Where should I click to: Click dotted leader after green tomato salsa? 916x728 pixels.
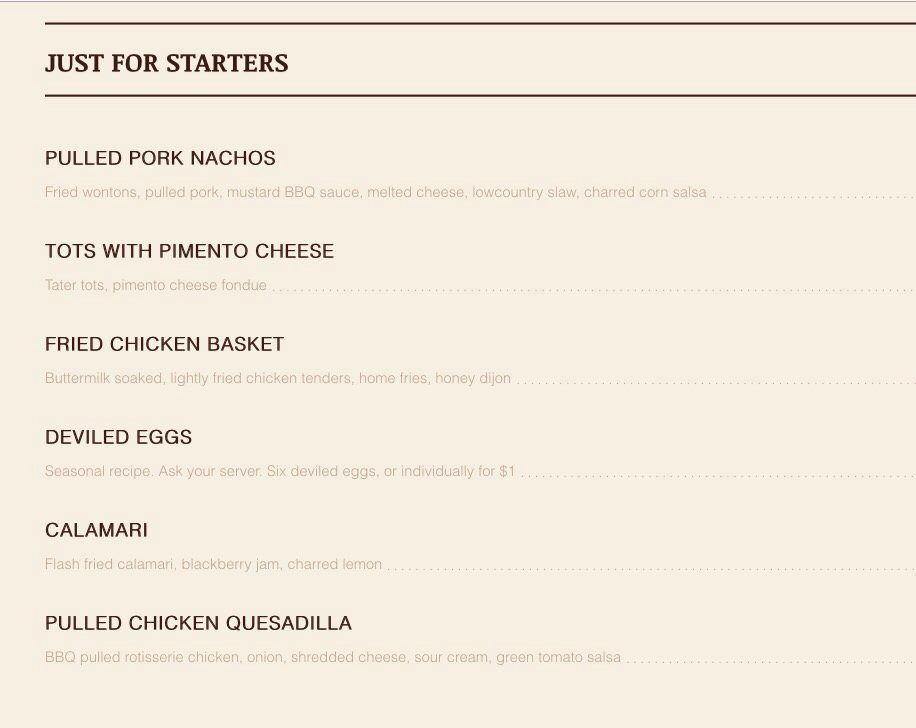[x=770, y=660]
